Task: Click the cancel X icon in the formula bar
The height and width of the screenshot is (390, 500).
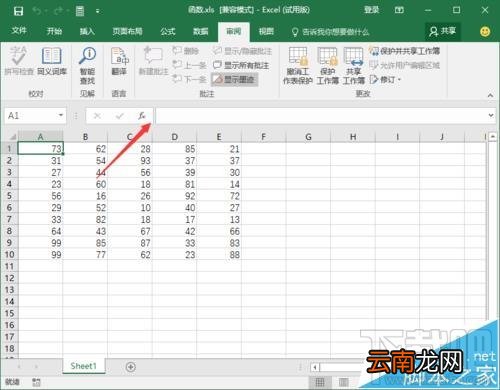Action: tap(97, 116)
